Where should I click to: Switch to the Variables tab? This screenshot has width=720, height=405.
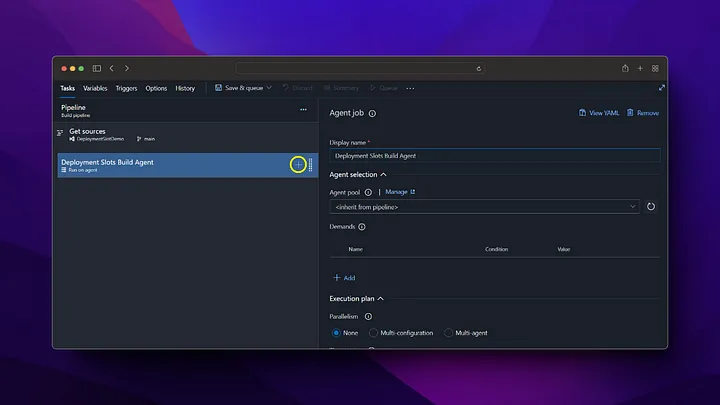coord(95,88)
